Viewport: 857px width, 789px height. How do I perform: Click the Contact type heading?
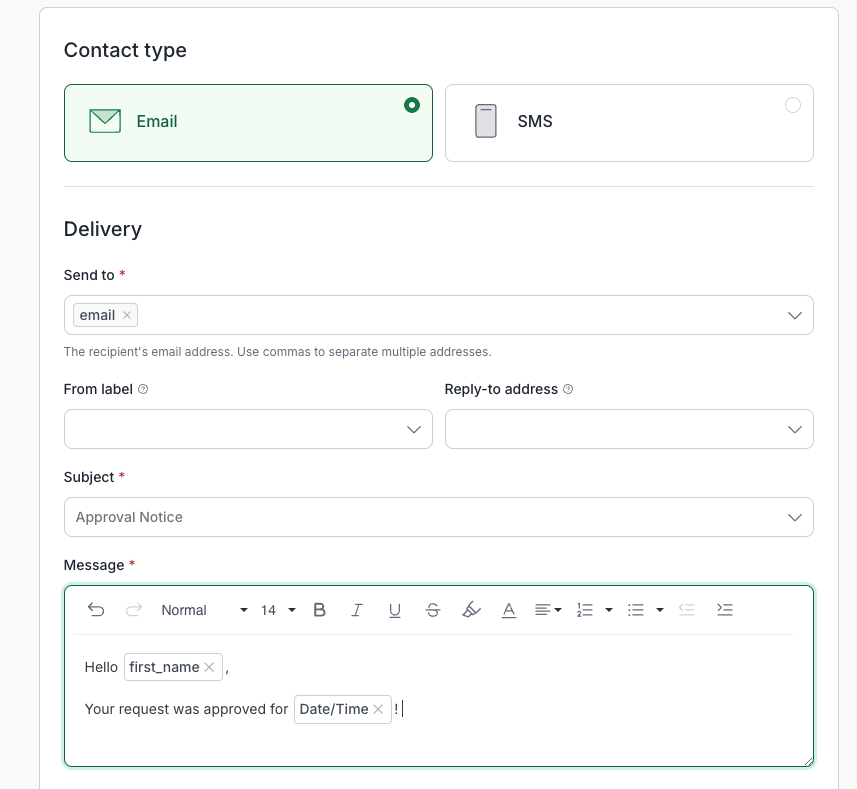click(x=125, y=50)
